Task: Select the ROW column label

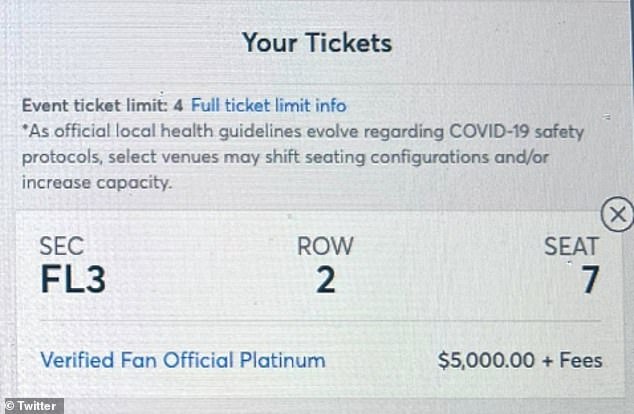Action: click(x=325, y=247)
